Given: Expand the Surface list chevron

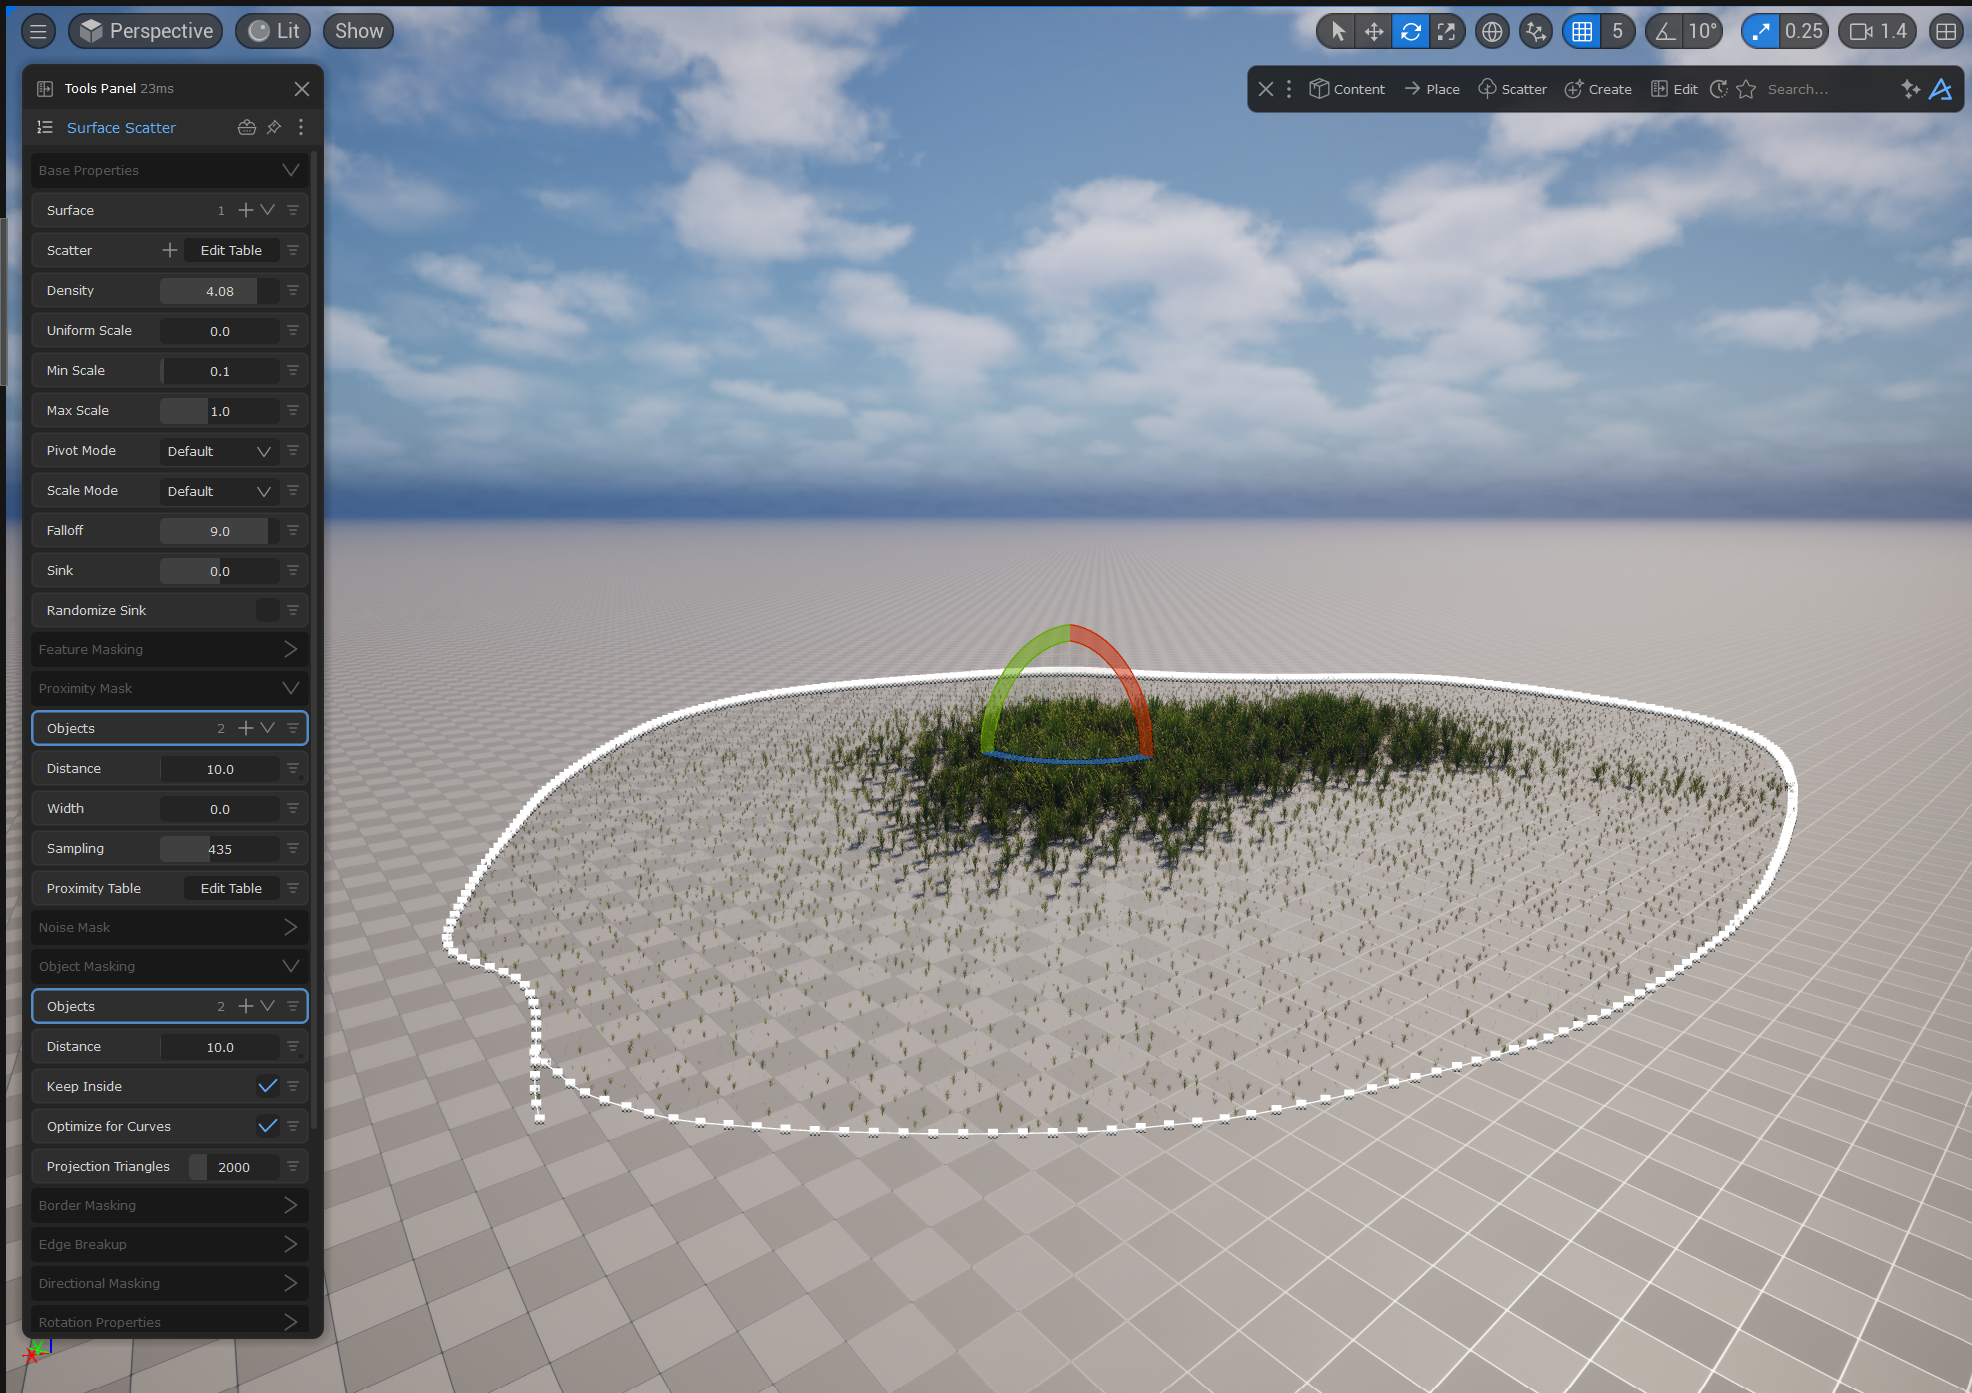Looking at the screenshot, I should [x=267, y=210].
